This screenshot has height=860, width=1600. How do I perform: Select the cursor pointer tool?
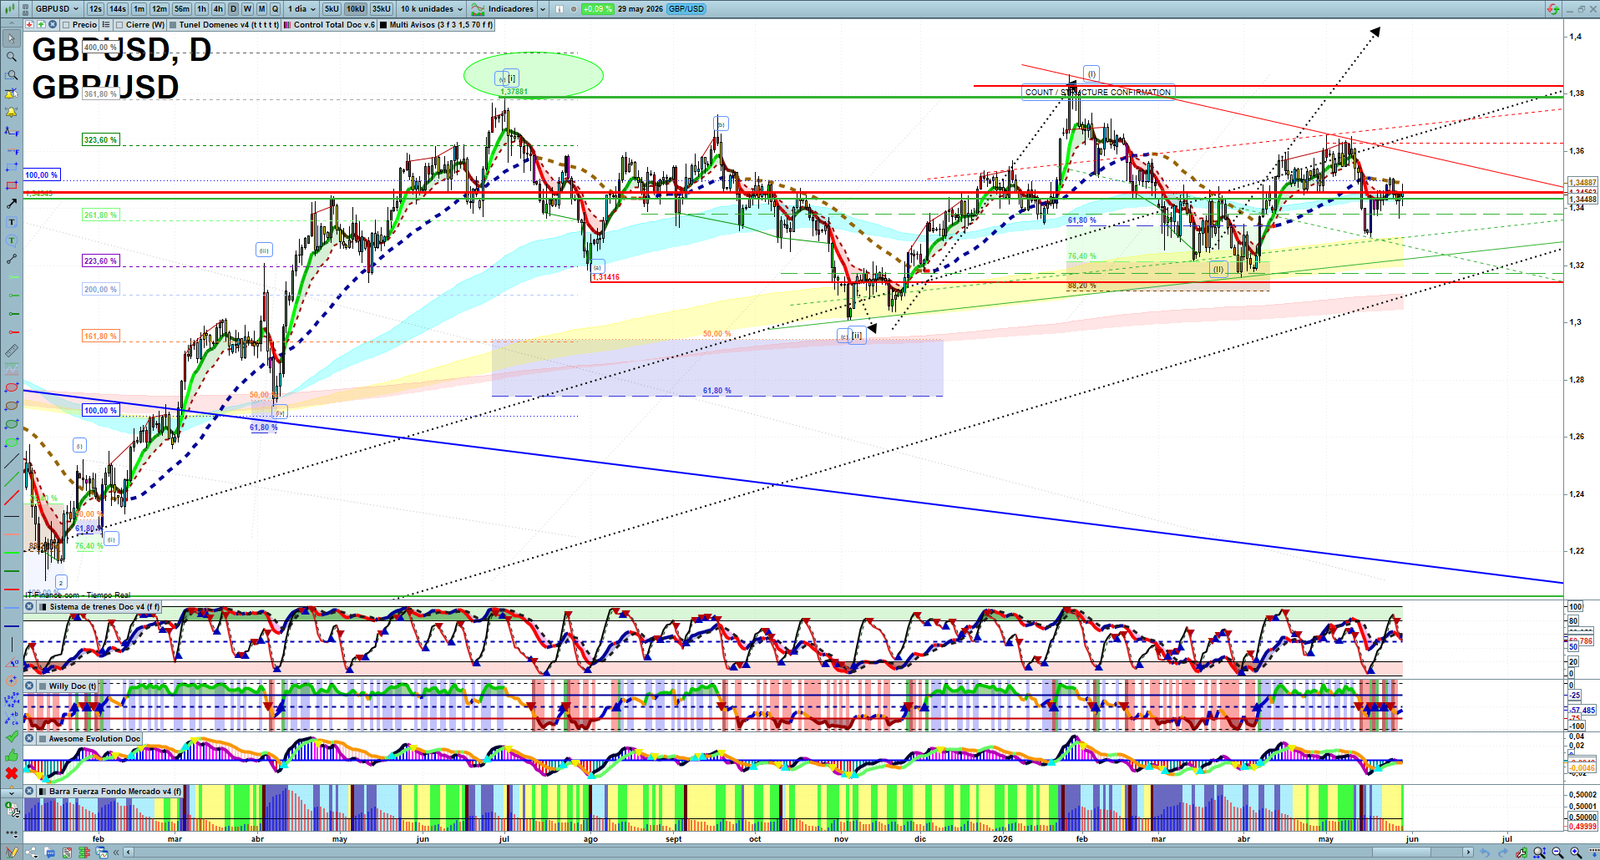[x=12, y=39]
